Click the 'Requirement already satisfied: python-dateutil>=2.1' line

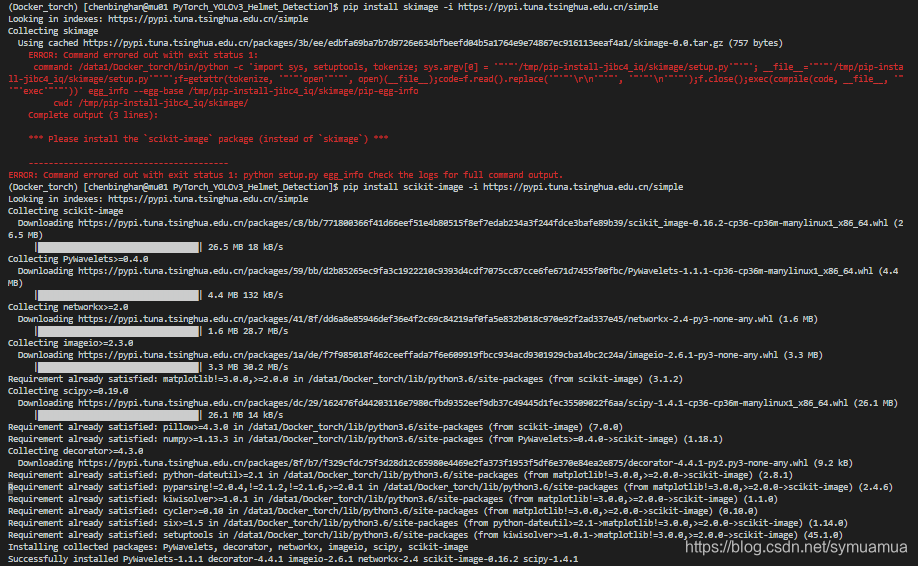click(400, 475)
